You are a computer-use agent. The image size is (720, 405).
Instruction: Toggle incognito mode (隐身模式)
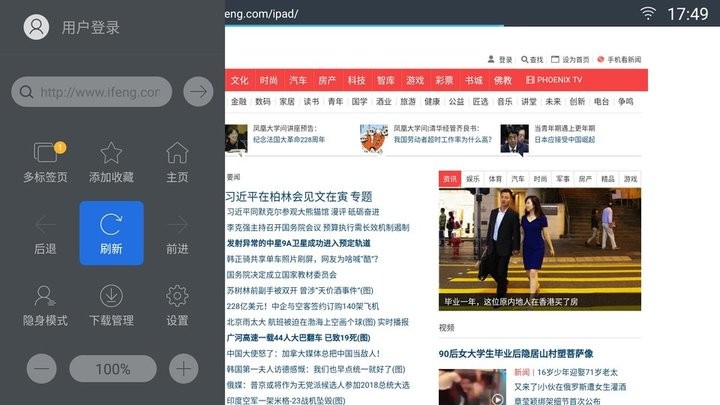point(45,297)
